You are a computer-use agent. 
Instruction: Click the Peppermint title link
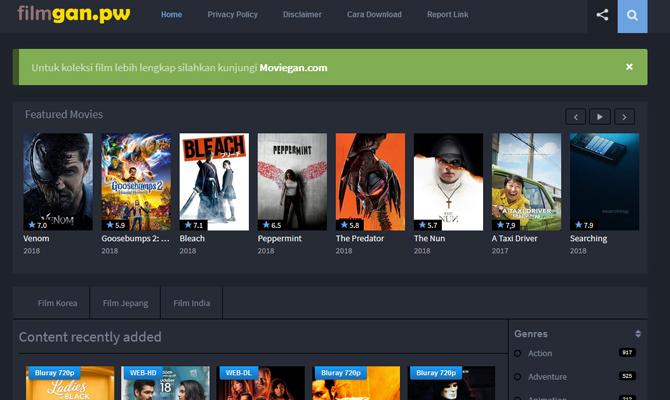[279, 238]
